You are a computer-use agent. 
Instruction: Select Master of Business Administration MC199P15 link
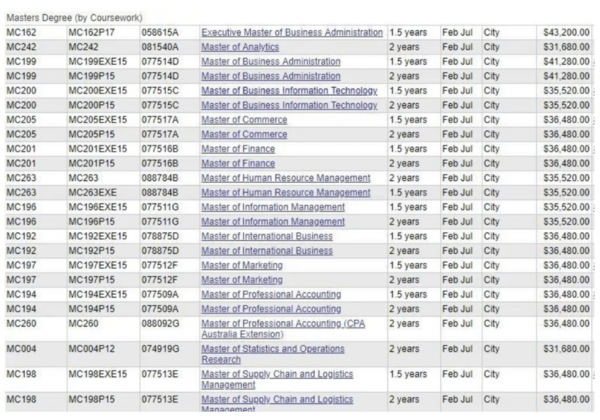coord(270,76)
